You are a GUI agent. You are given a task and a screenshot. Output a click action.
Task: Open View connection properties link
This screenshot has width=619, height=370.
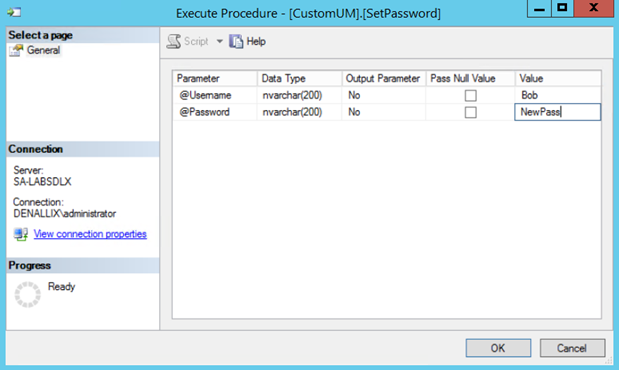(90, 234)
